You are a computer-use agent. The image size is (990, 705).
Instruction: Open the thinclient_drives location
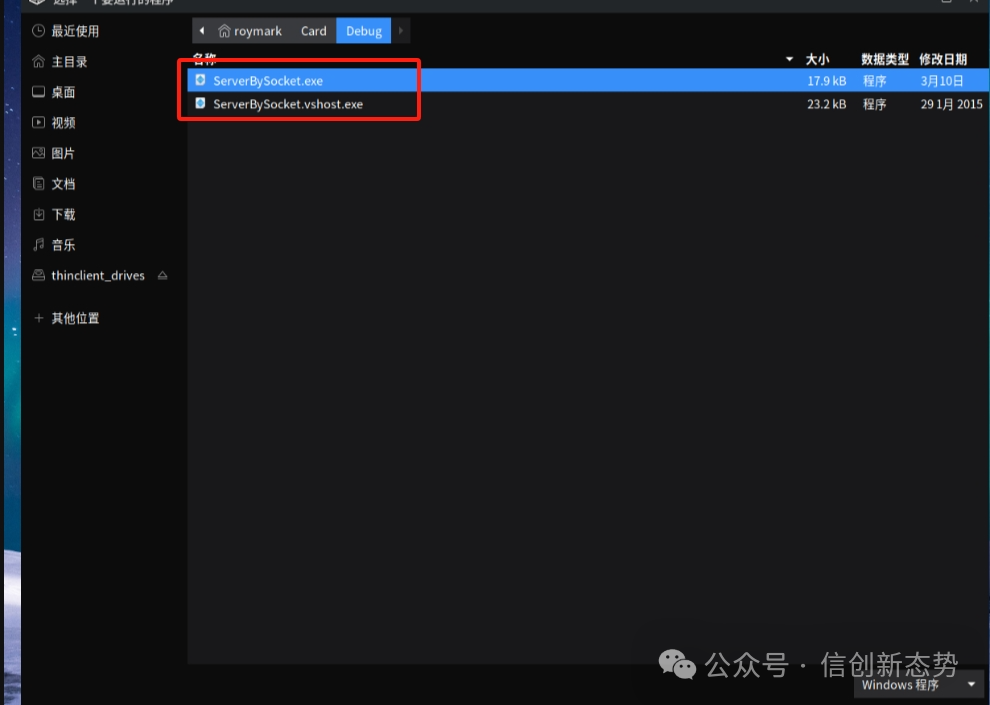click(x=98, y=276)
